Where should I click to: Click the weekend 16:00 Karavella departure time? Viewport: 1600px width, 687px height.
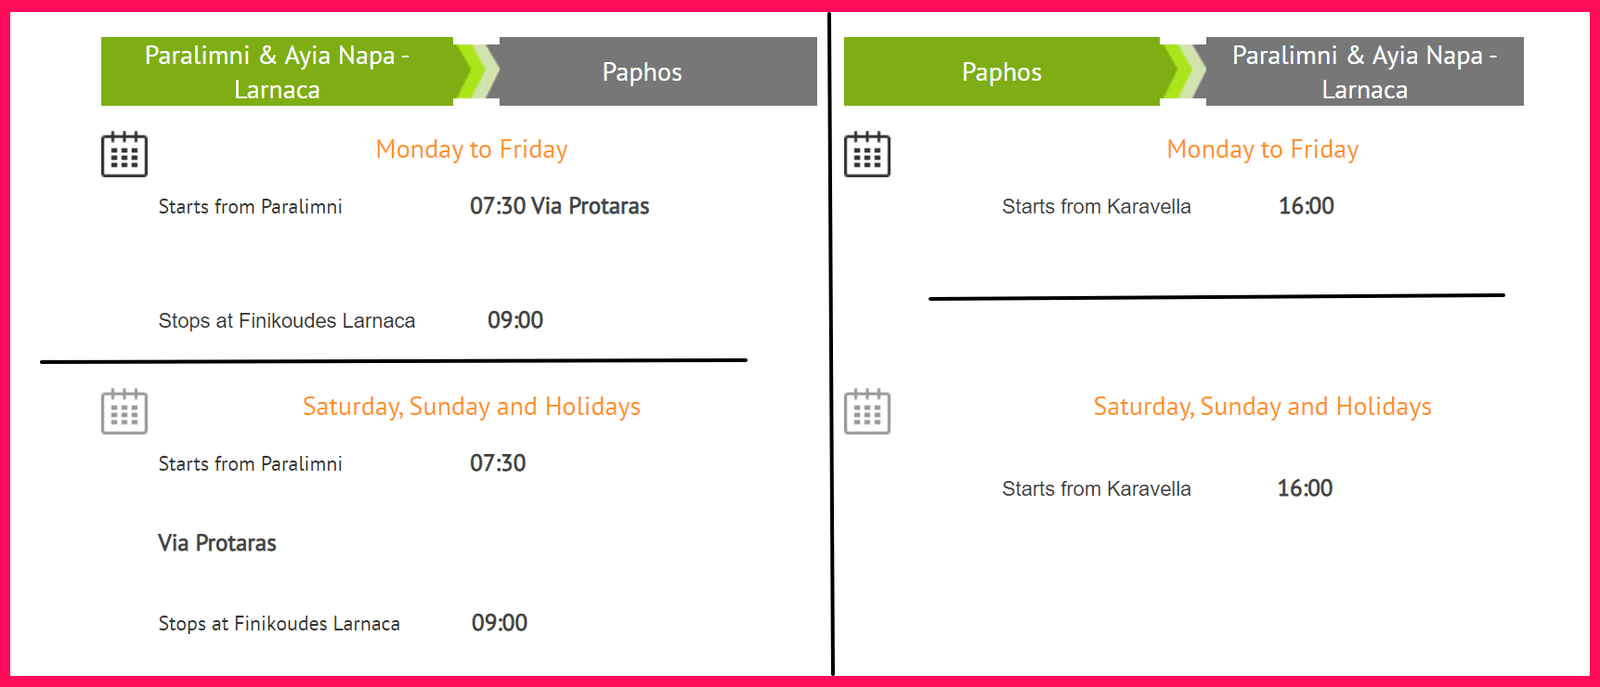click(x=1304, y=488)
